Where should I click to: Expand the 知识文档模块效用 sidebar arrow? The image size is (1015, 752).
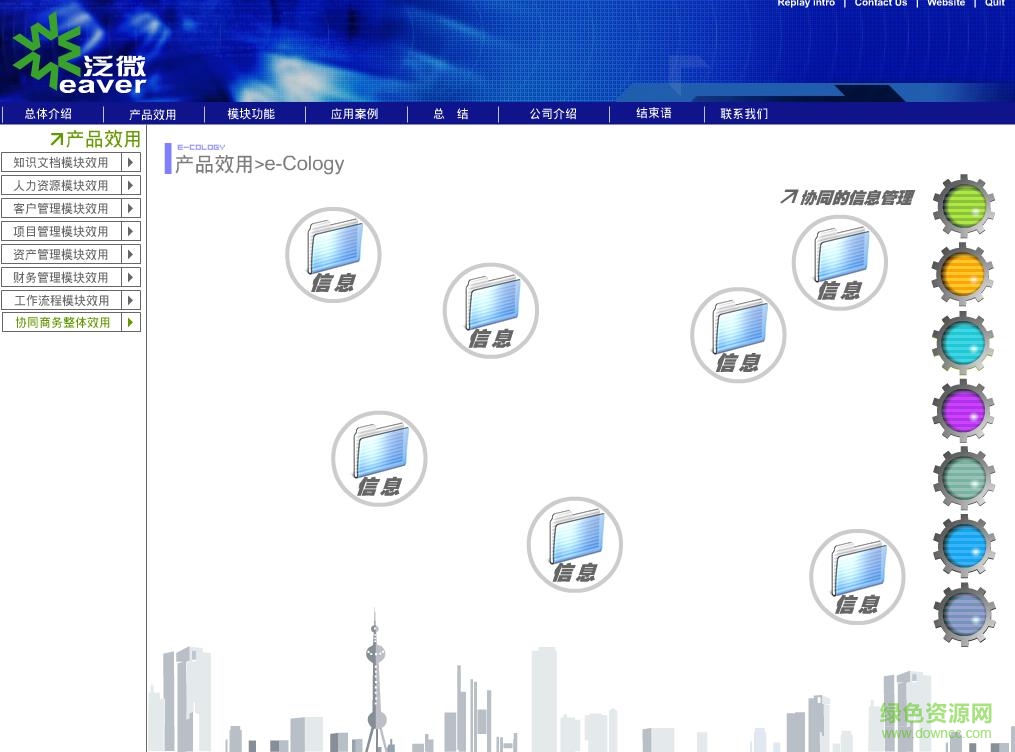pyautogui.click(x=131, y=162)
